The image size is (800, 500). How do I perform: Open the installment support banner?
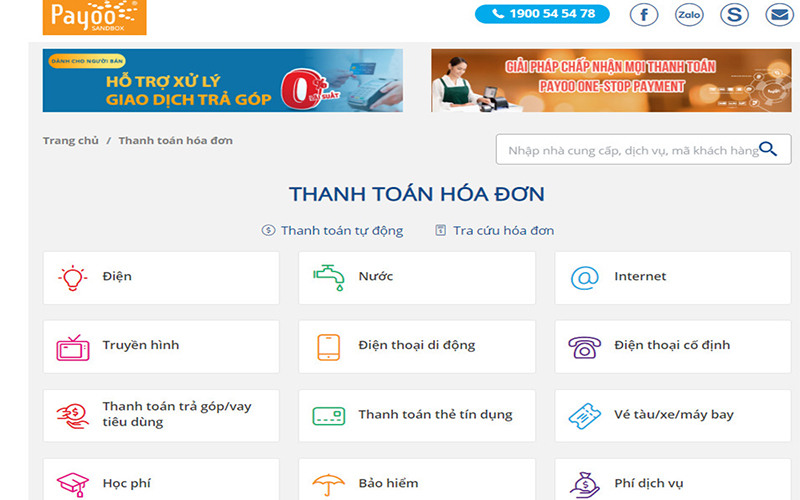coord(222,81)
